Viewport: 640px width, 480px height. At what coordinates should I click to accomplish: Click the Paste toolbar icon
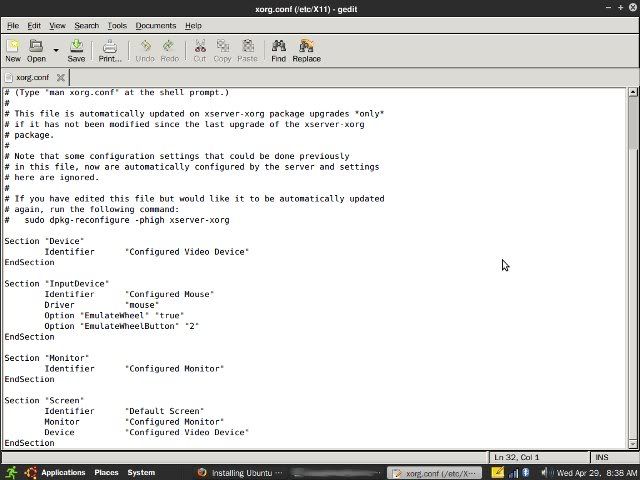click(247, 50)
